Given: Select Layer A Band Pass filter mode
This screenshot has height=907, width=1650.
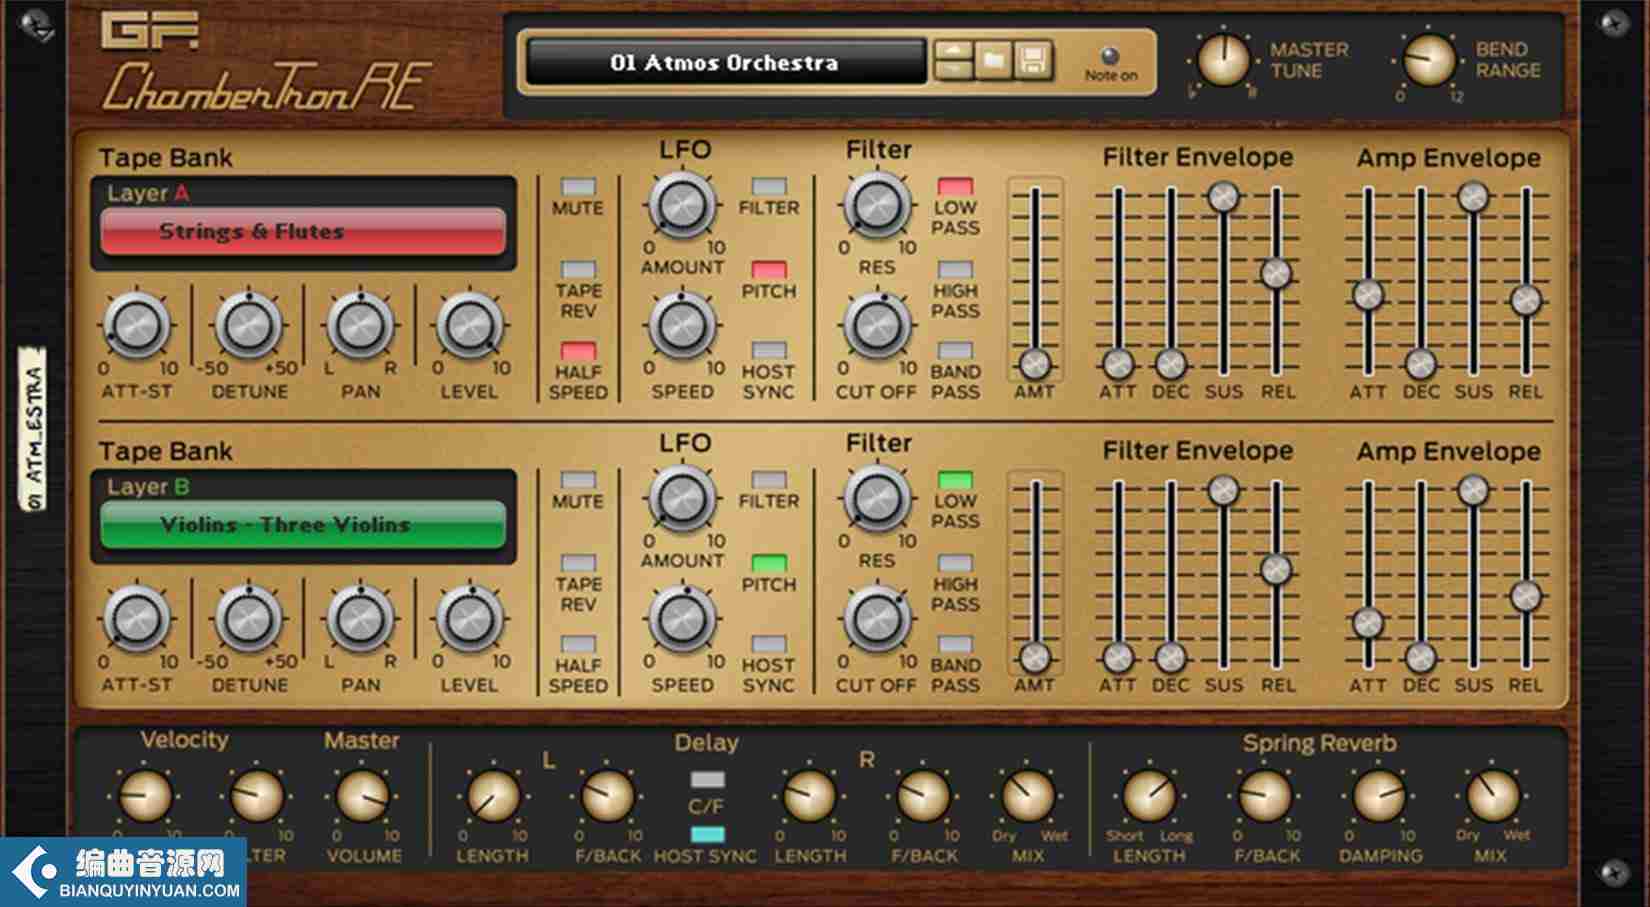Looking at the screenshot, I should click(955, 351).
